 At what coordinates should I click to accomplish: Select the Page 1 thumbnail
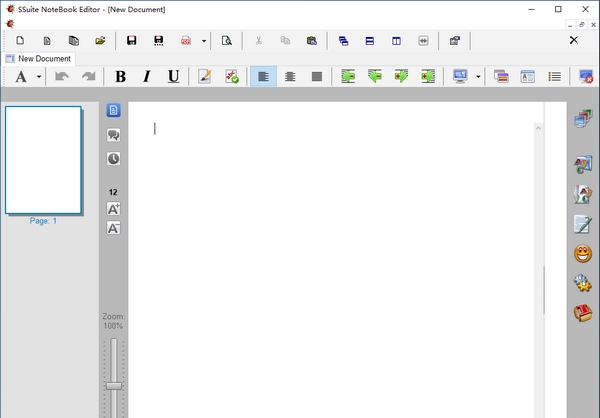pos(43,160)
